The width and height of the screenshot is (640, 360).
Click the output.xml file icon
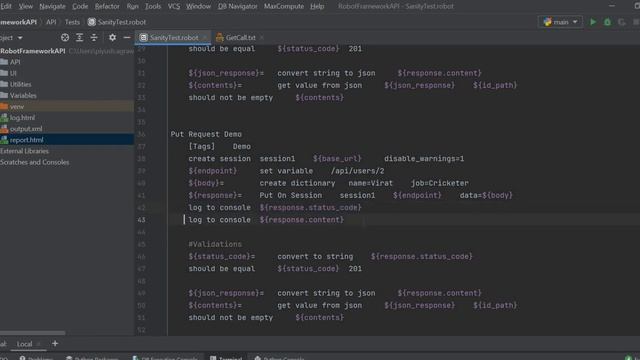point(4,129)
